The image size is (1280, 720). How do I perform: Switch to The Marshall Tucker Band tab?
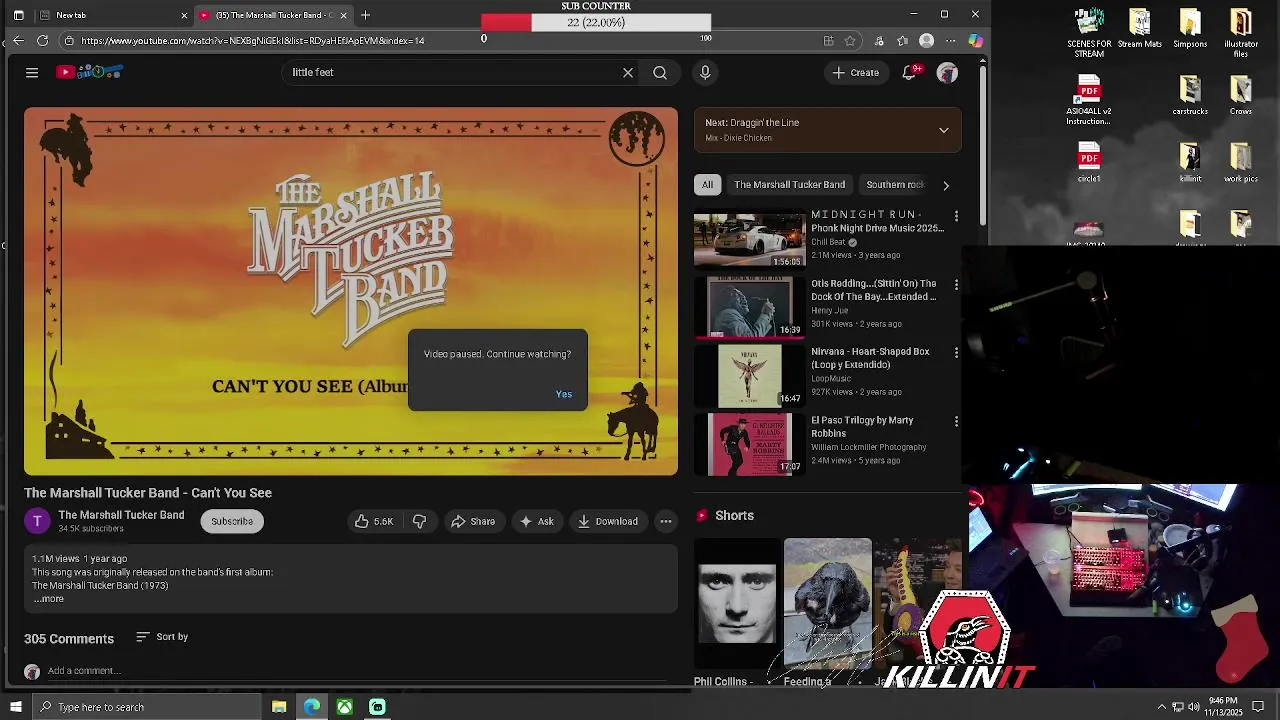tap(272, 15)
